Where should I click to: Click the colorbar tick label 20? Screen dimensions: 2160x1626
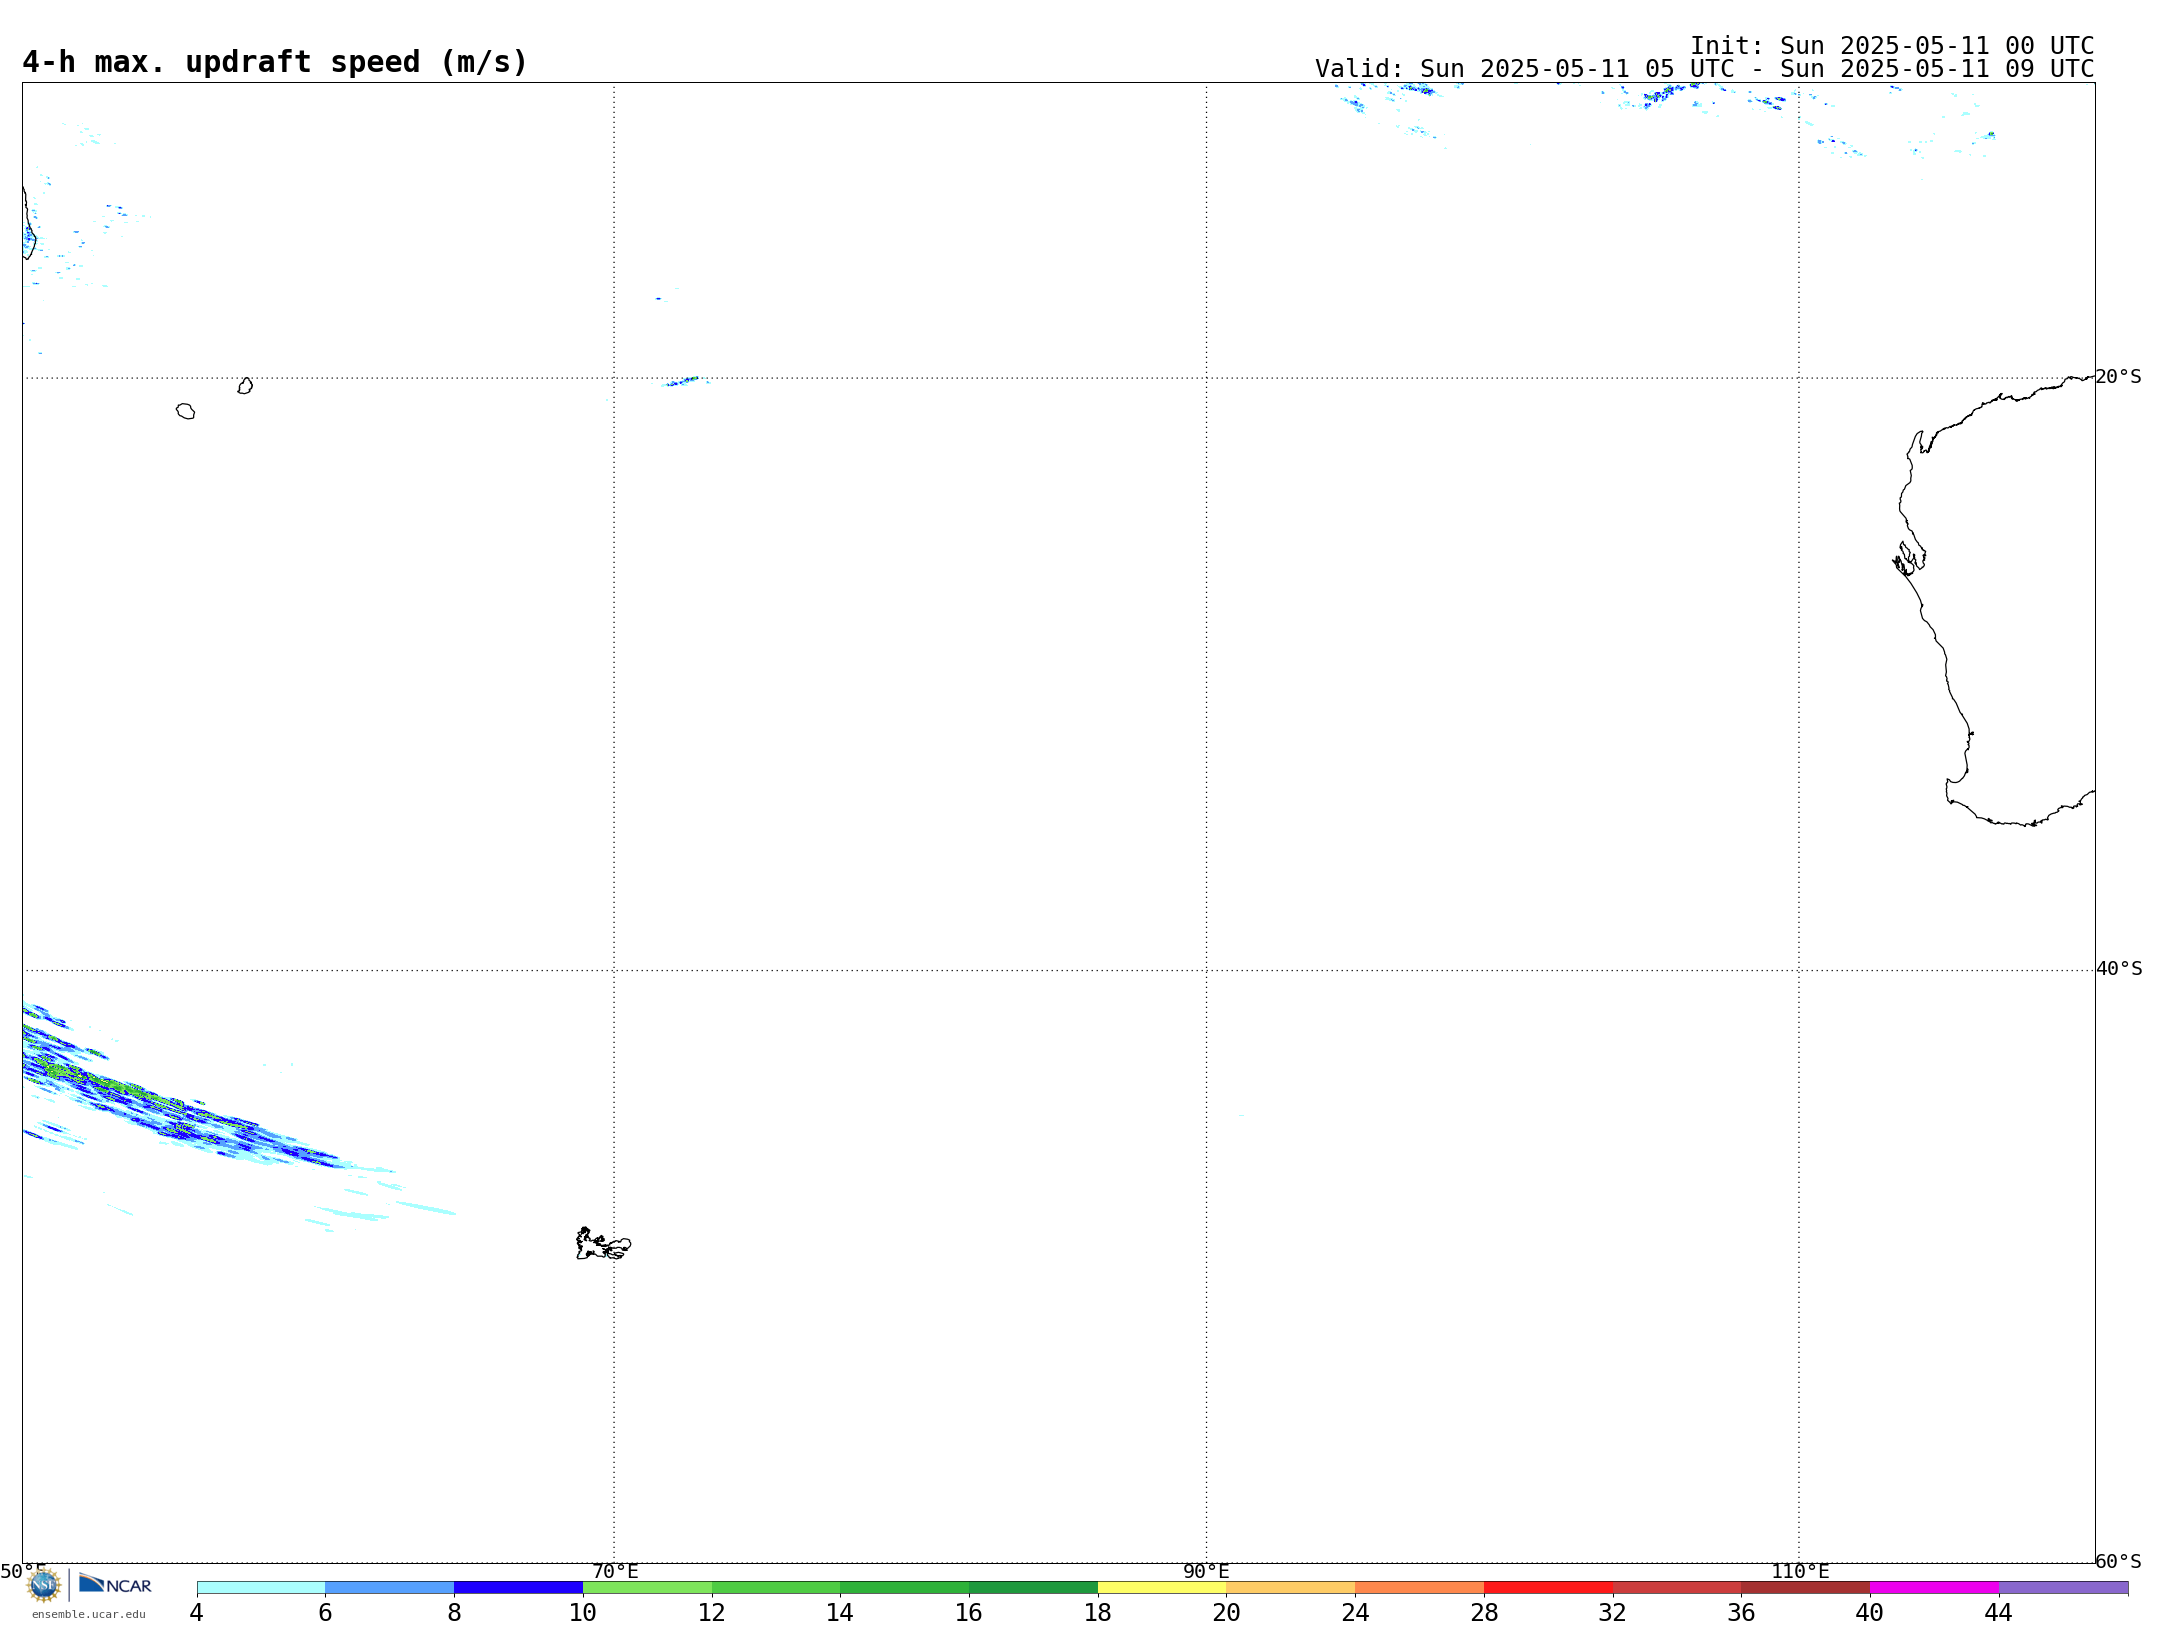coord(1227,1613)
